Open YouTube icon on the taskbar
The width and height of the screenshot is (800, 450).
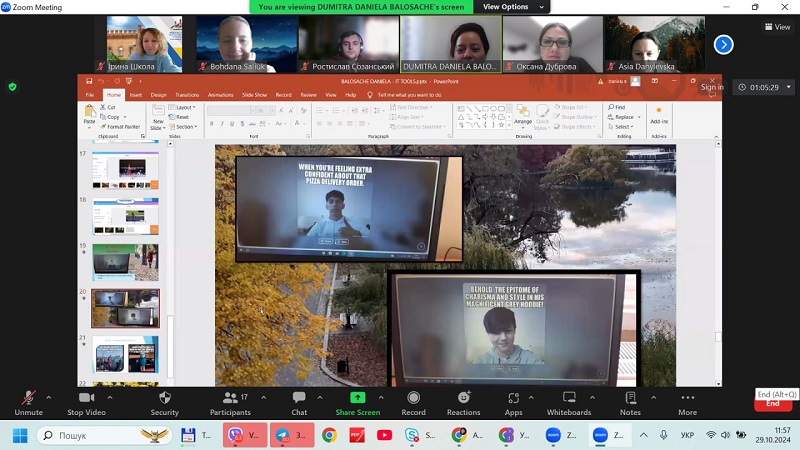pos(384,435)
